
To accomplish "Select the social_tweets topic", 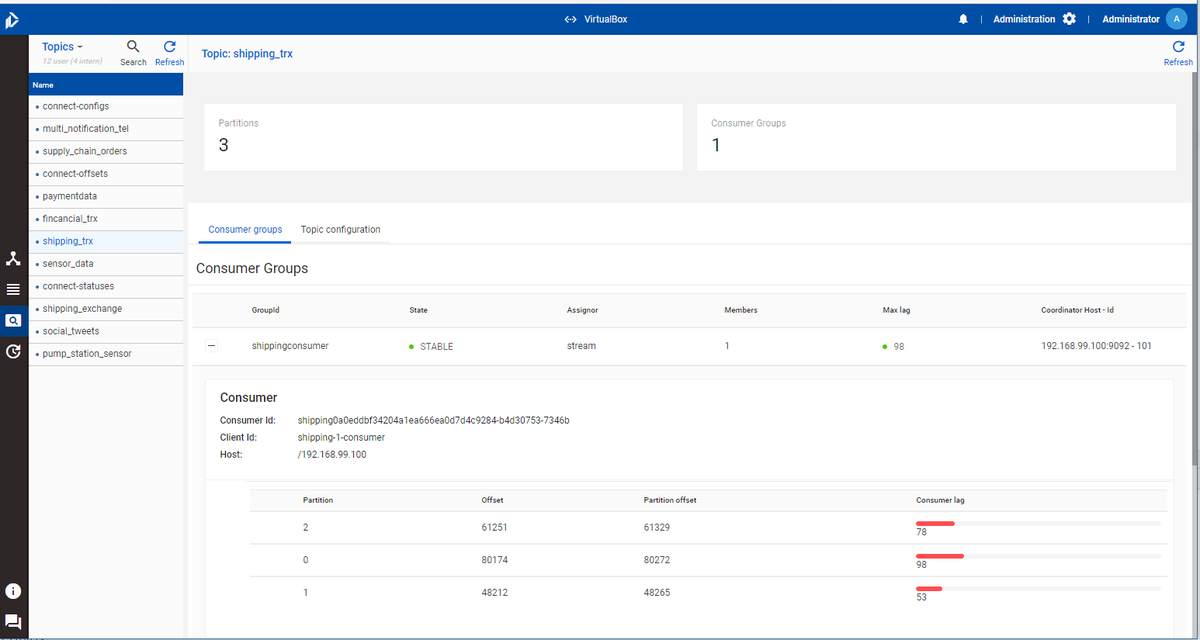I will [x=106, y=331].
